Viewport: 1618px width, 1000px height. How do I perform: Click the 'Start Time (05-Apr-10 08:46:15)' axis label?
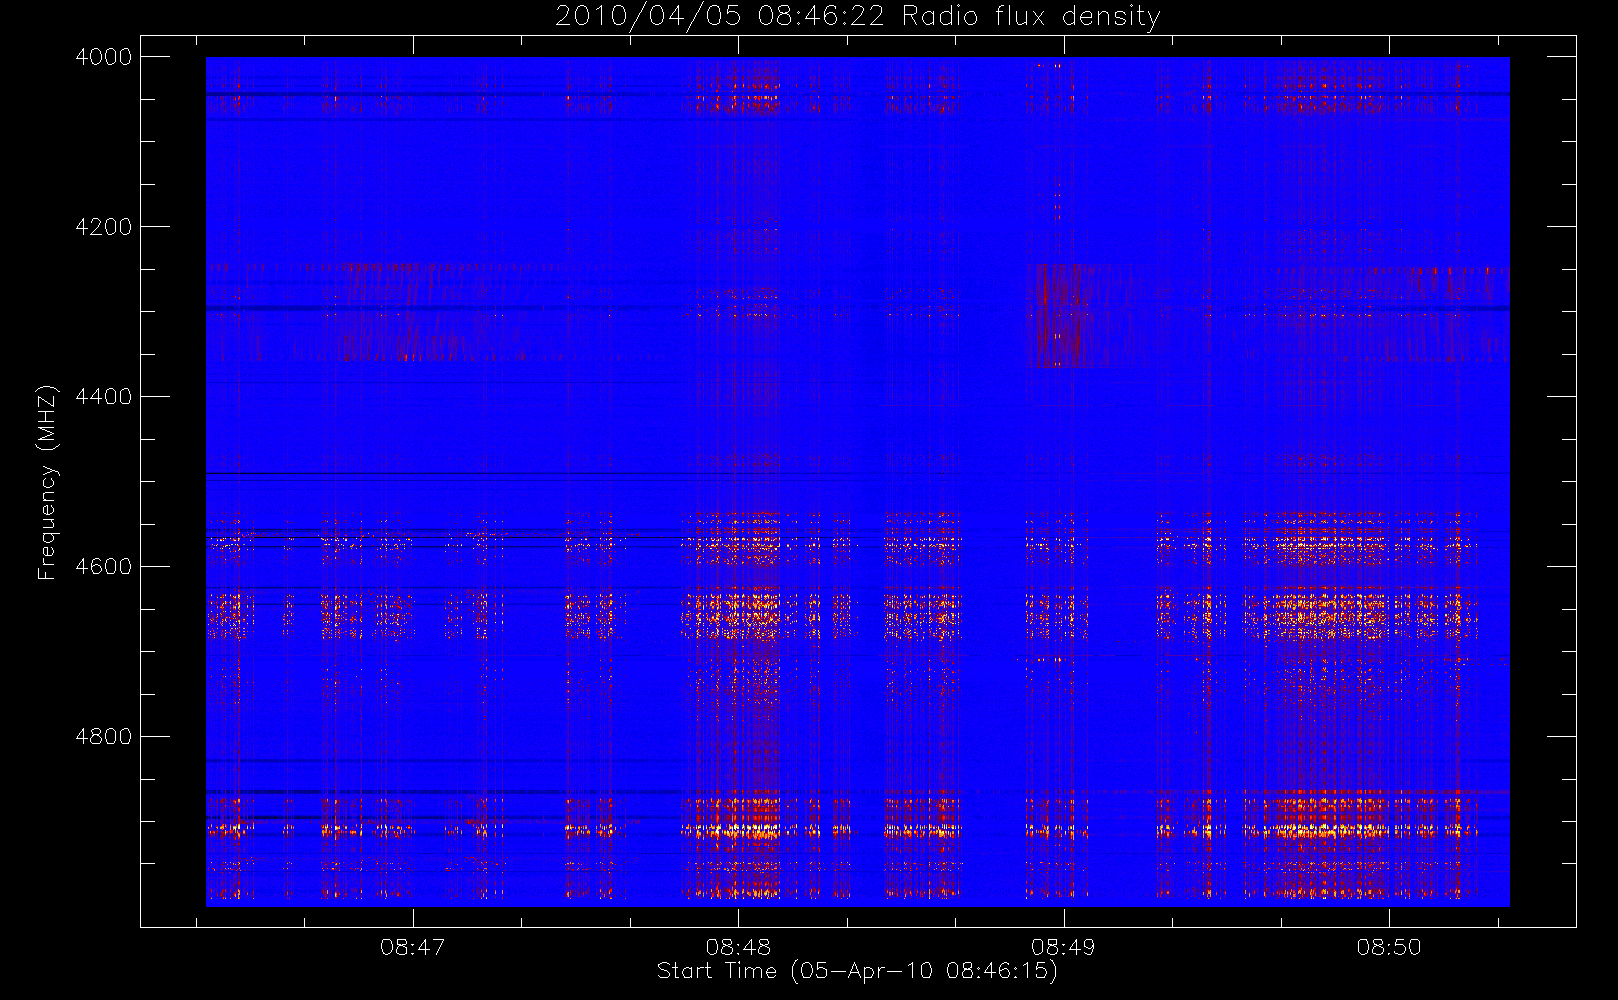857,971
